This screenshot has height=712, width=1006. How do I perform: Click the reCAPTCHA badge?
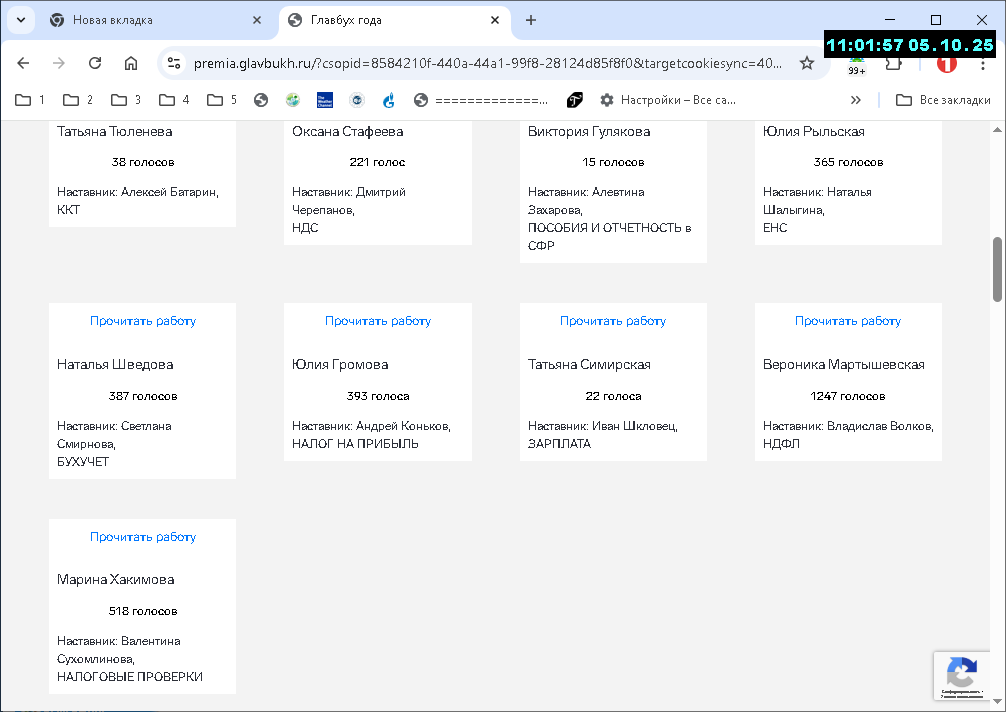click(961, 676)
